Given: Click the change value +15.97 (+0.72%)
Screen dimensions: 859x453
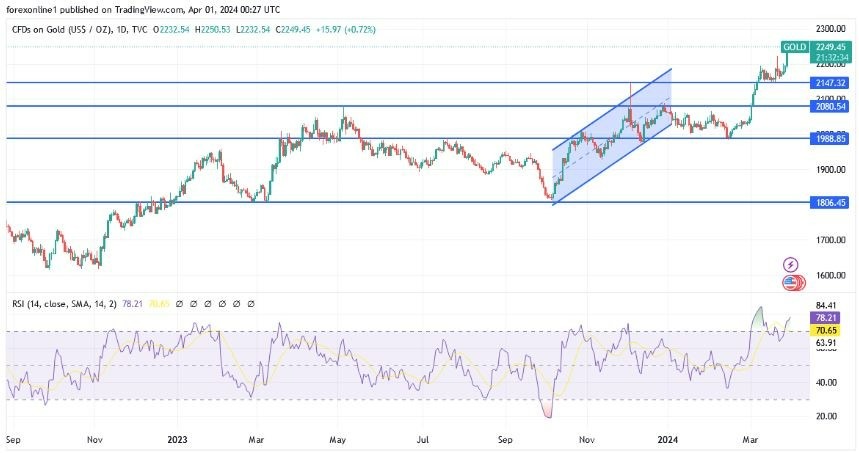Looking at the screenshot, I should 346,30.
